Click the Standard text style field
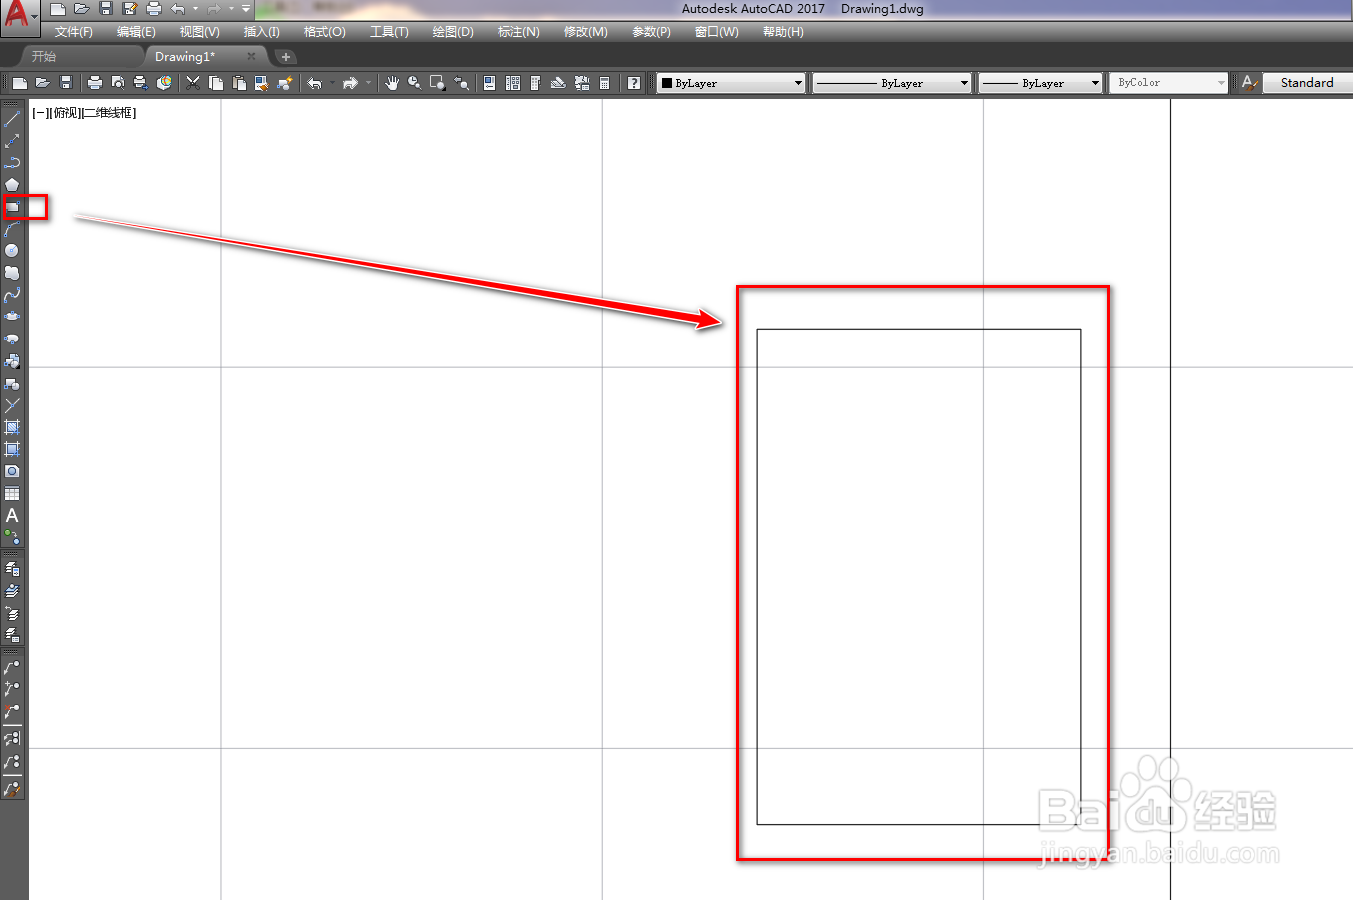Image resolution: width=1353 pixels, height=900 pixels. 1307,83
